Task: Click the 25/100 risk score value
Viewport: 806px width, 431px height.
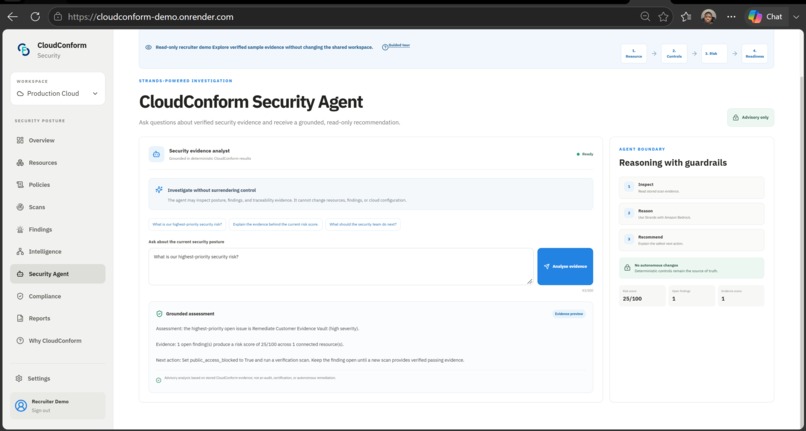Action: [x=632, y=299]
